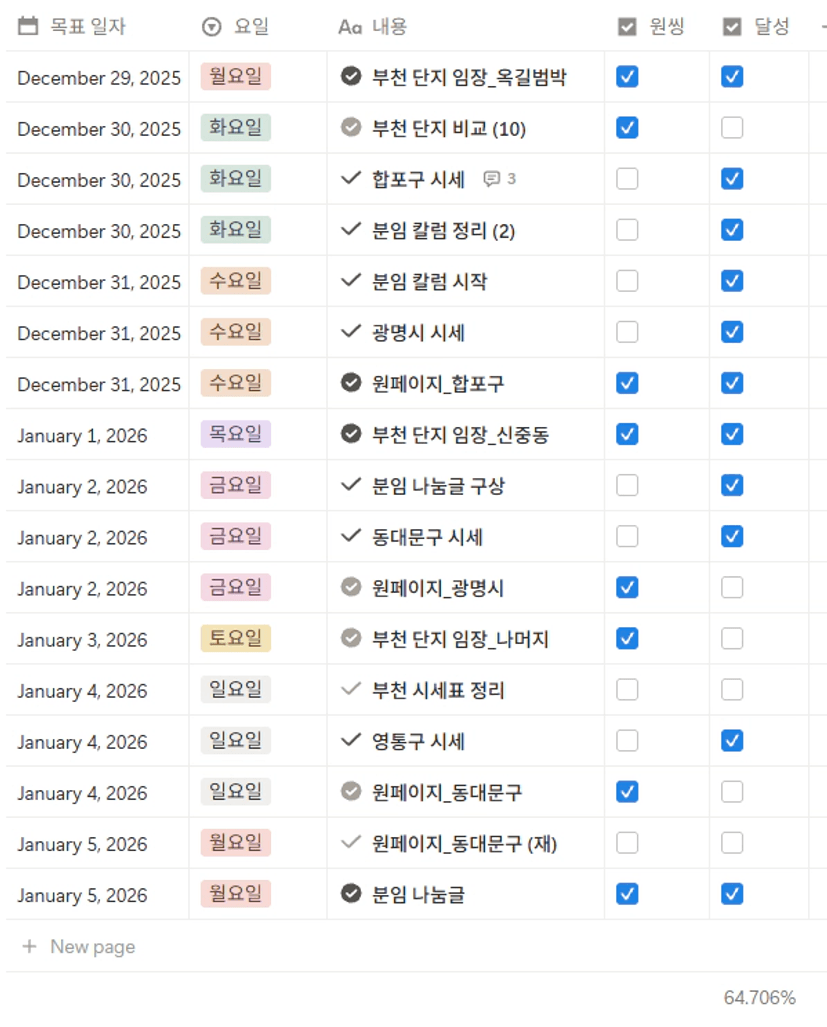Click the Aa text icon beside 내용

350,27
